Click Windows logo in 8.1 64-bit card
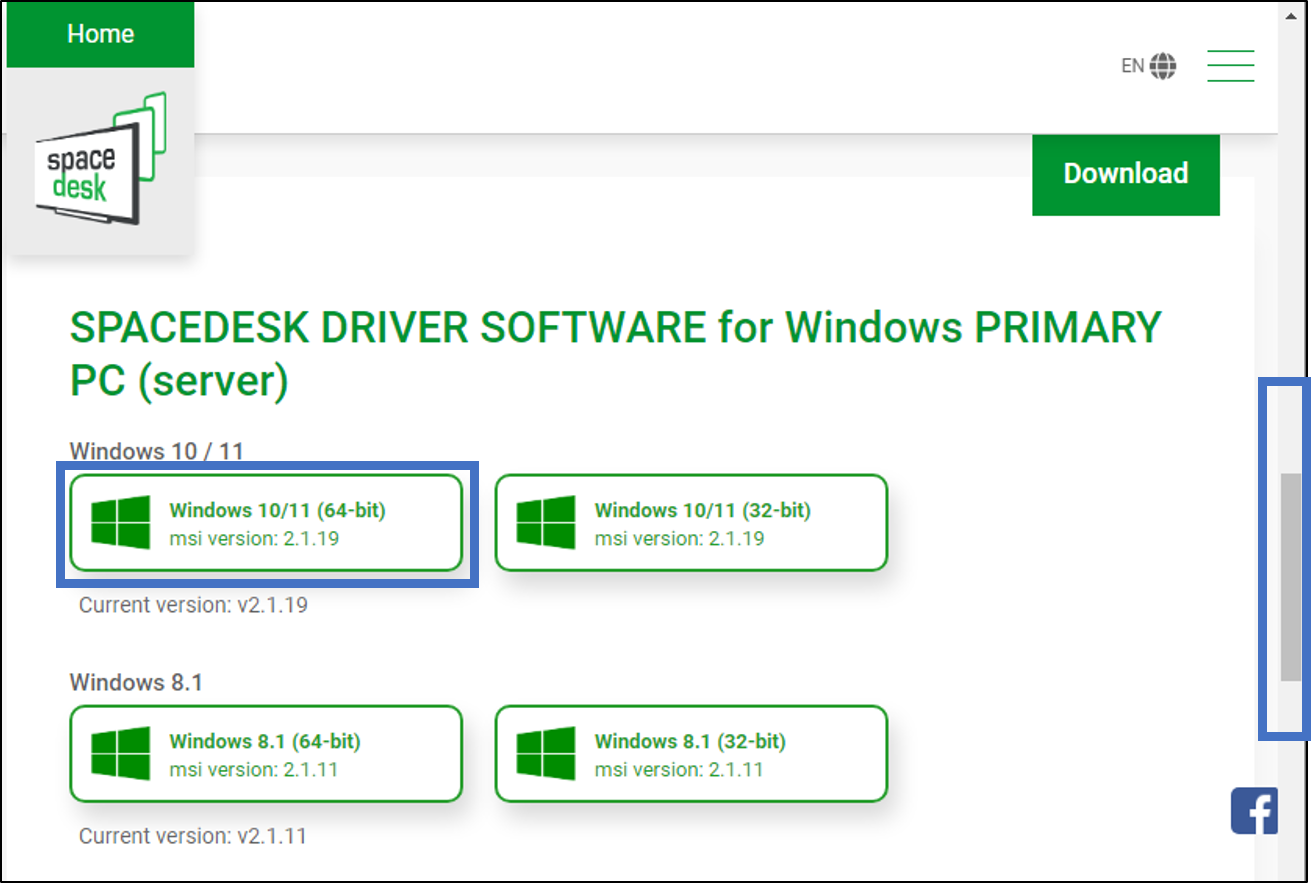This screenshot has height=883, width=1311. coord(120,754)
